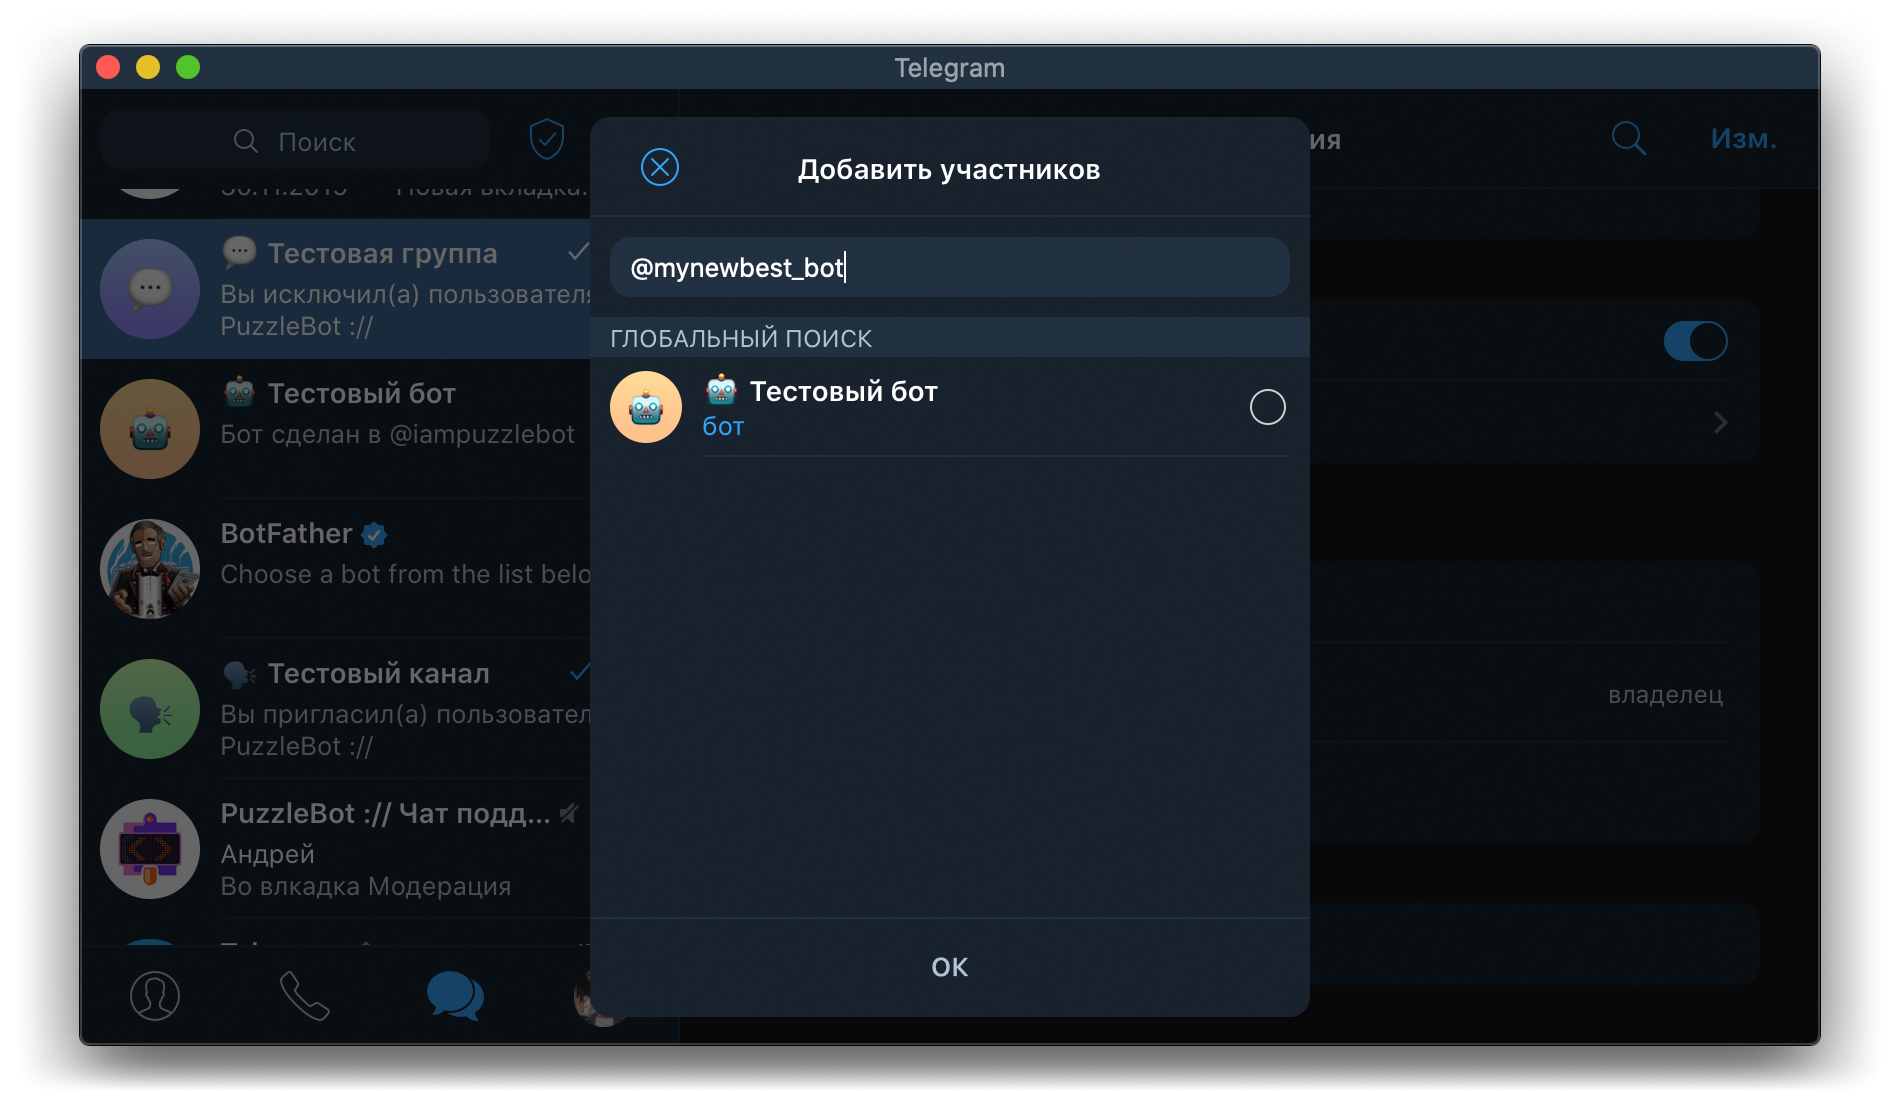Click the PuzzleBot chat avatar

coord(150,849)
